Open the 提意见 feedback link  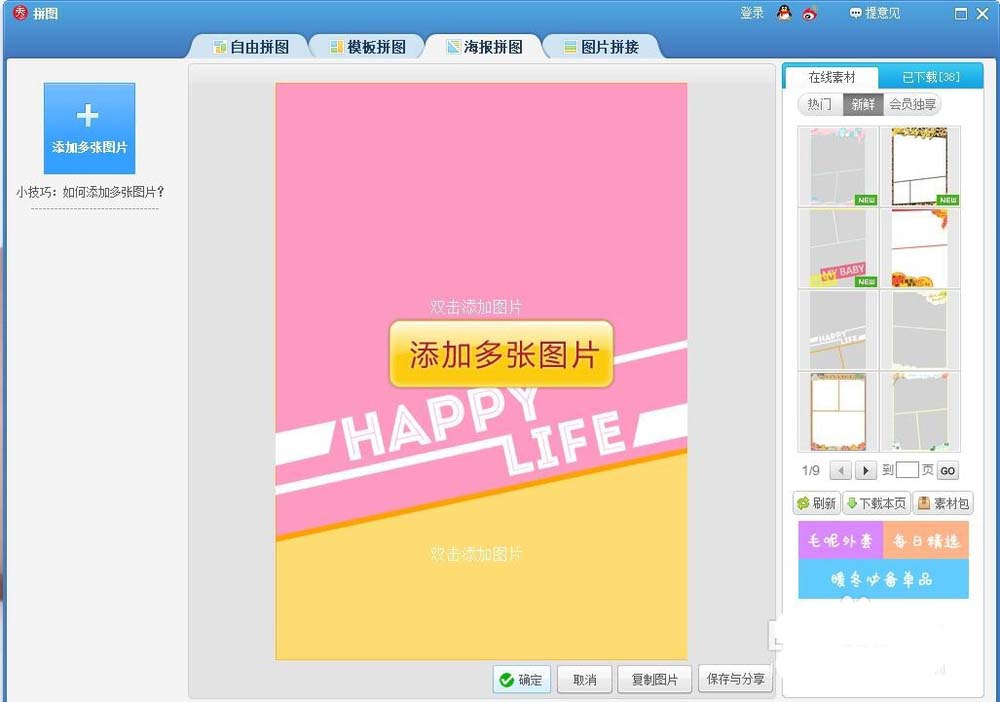tap(875, 13)
